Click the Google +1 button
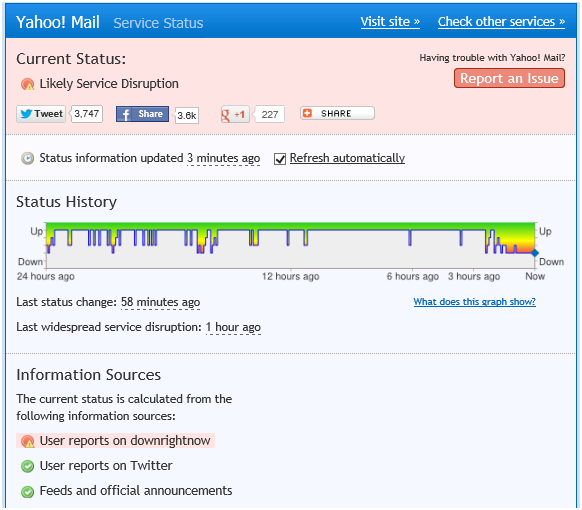 [x=235, y=114]
